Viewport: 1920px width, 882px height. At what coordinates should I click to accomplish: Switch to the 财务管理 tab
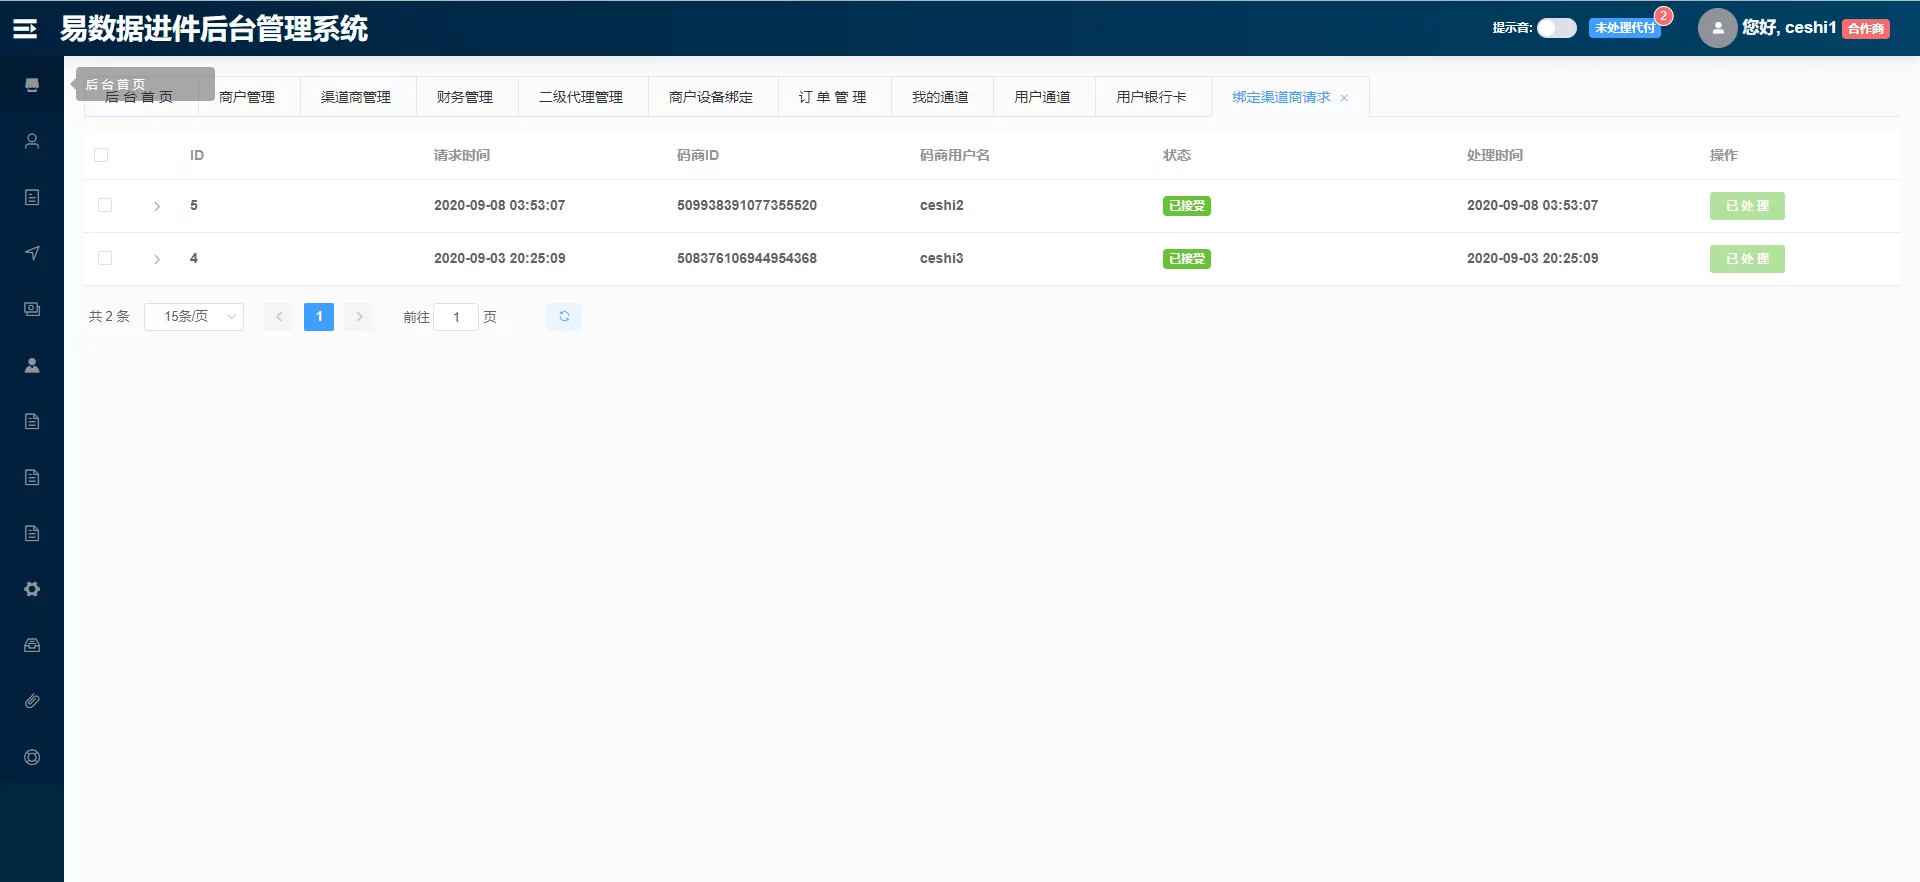[465, 97]
